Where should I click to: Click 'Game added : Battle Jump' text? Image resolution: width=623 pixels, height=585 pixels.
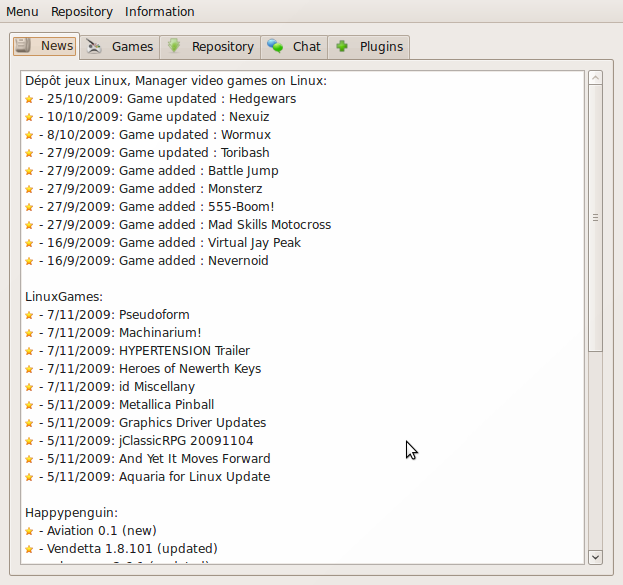click(199, 171)
